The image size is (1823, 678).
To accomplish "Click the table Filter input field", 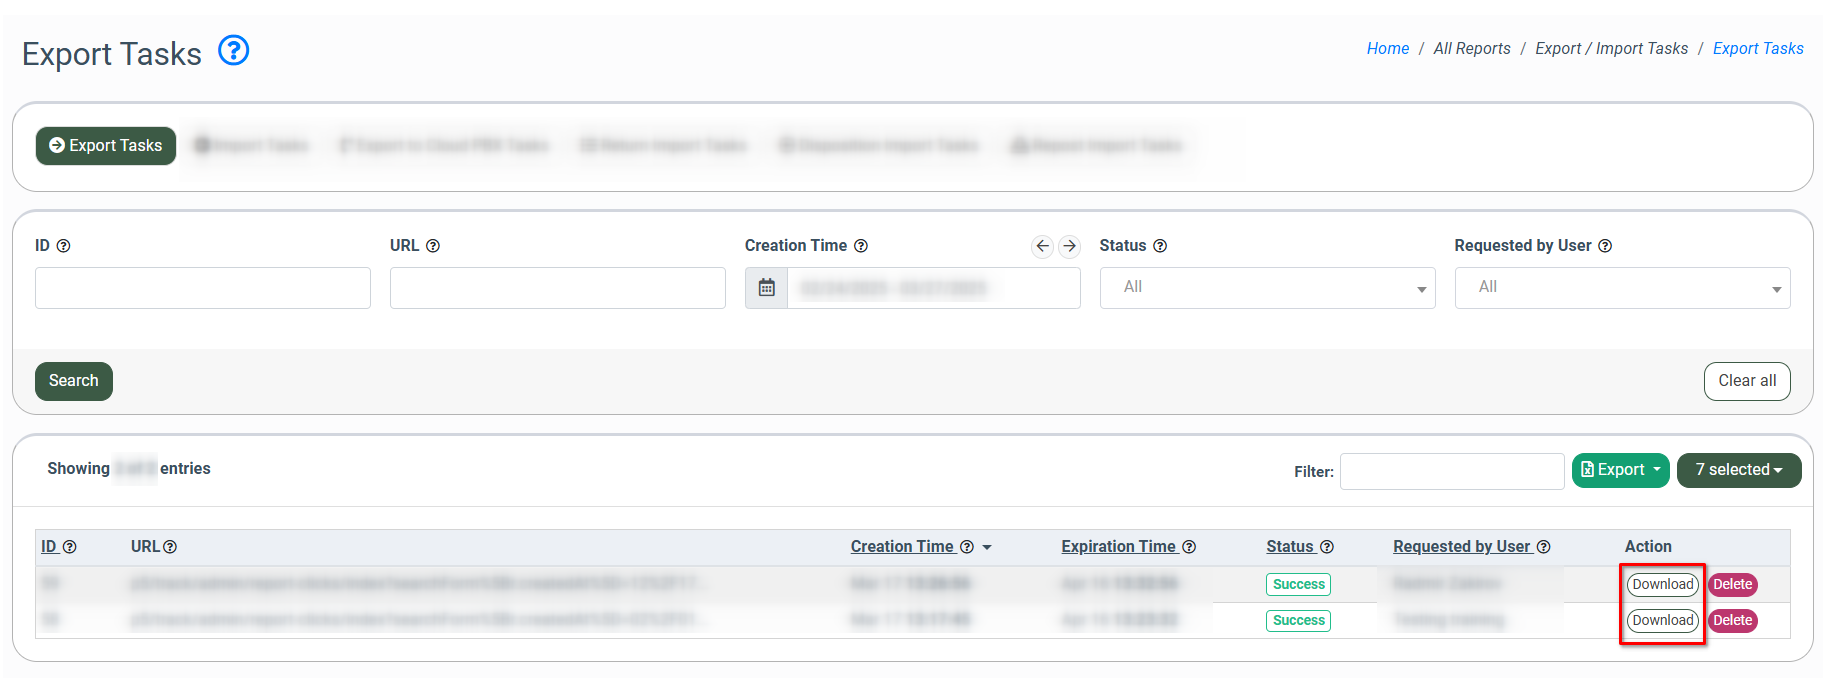I will [1451, 471].
